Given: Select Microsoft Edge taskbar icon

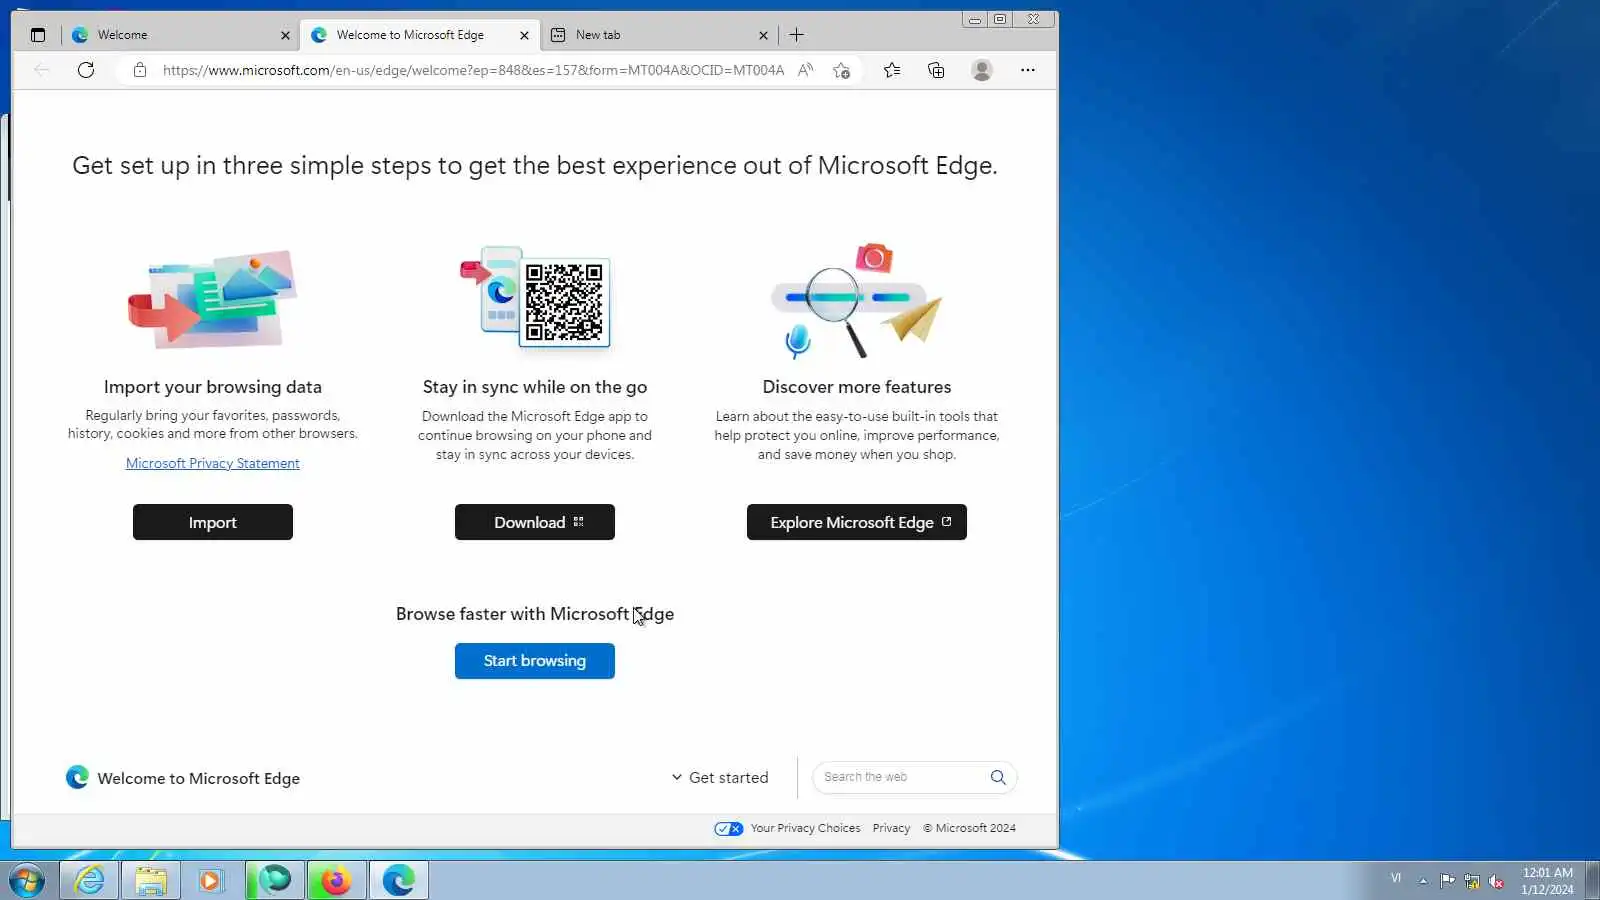Looking at the screenshot, I should point(398,880).
